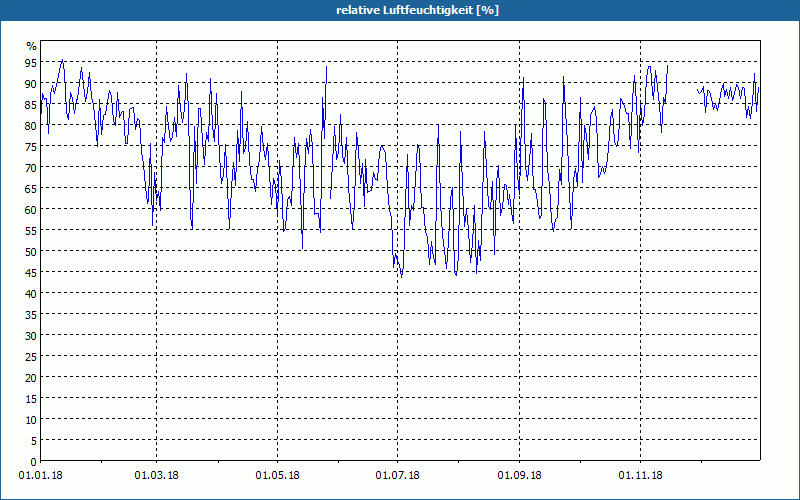Select the 80 value on the y-axis
This screenshot has height=500, width=800.
(x=32, y=126)
